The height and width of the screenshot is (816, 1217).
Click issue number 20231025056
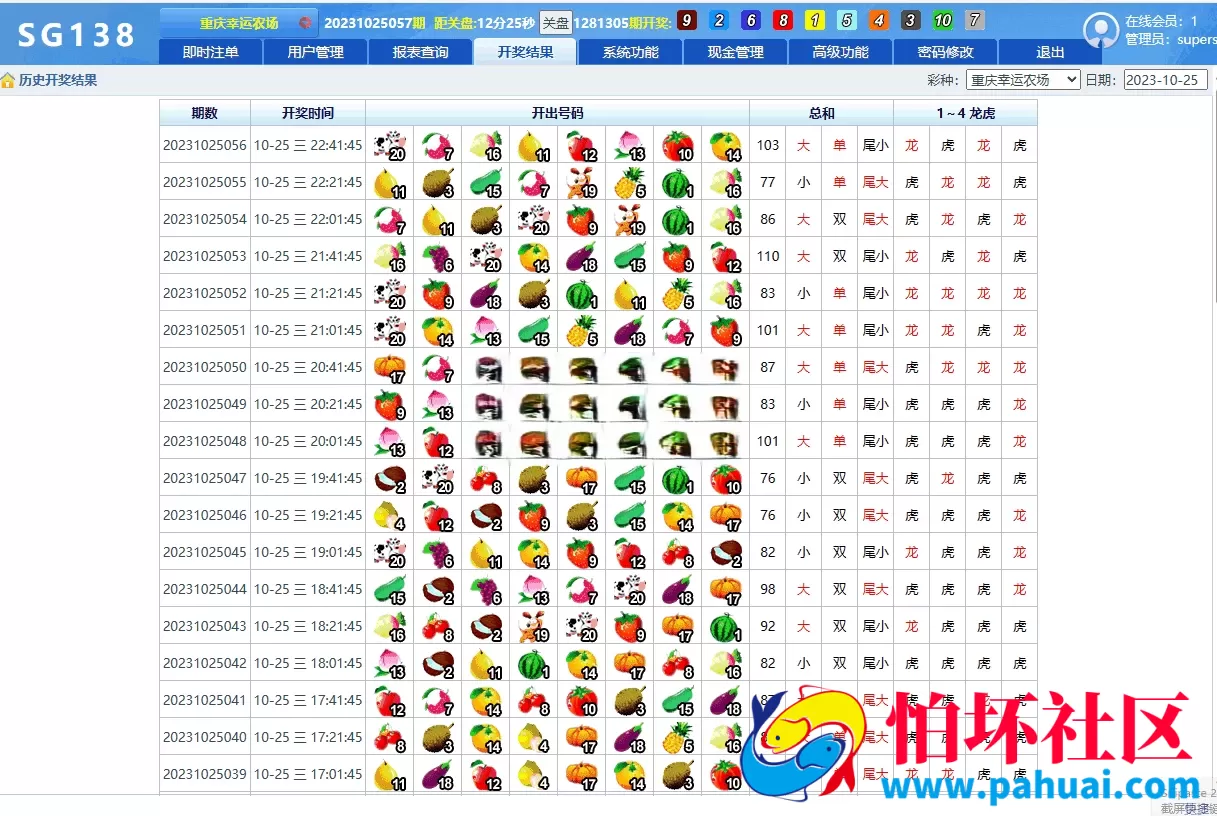coord(204,145)
